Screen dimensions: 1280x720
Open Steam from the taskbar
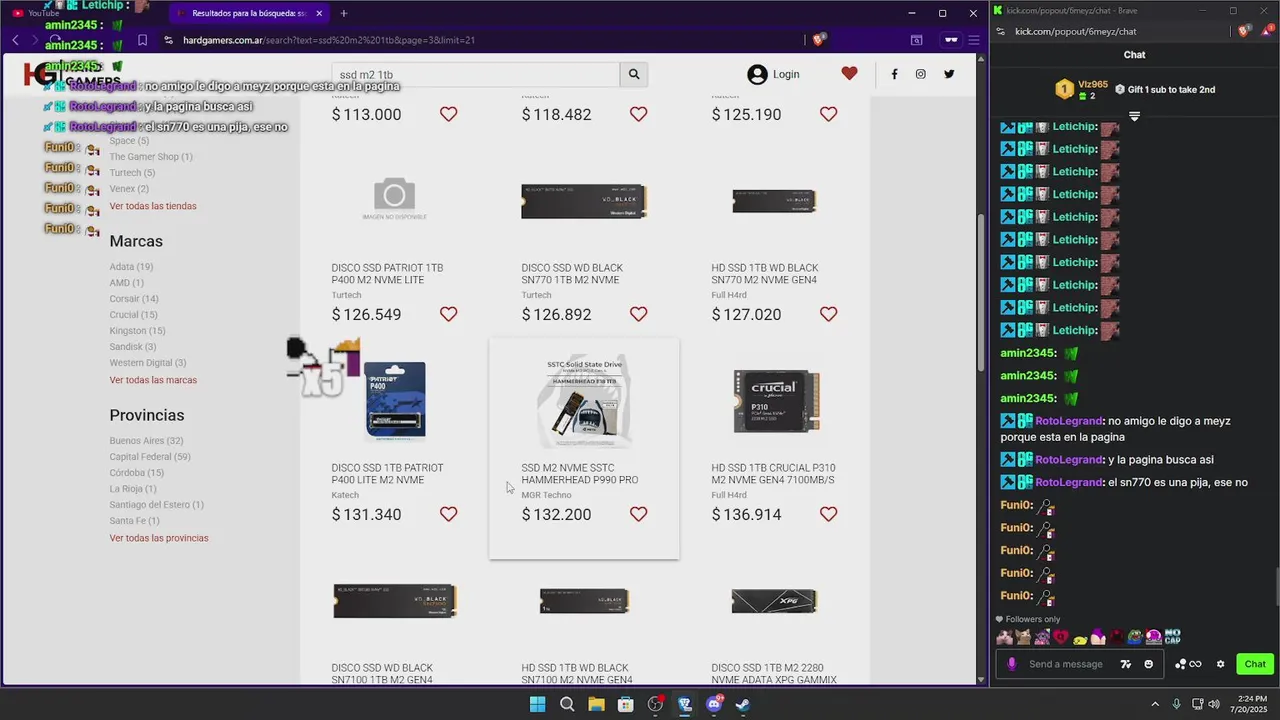tap(743, 704)
